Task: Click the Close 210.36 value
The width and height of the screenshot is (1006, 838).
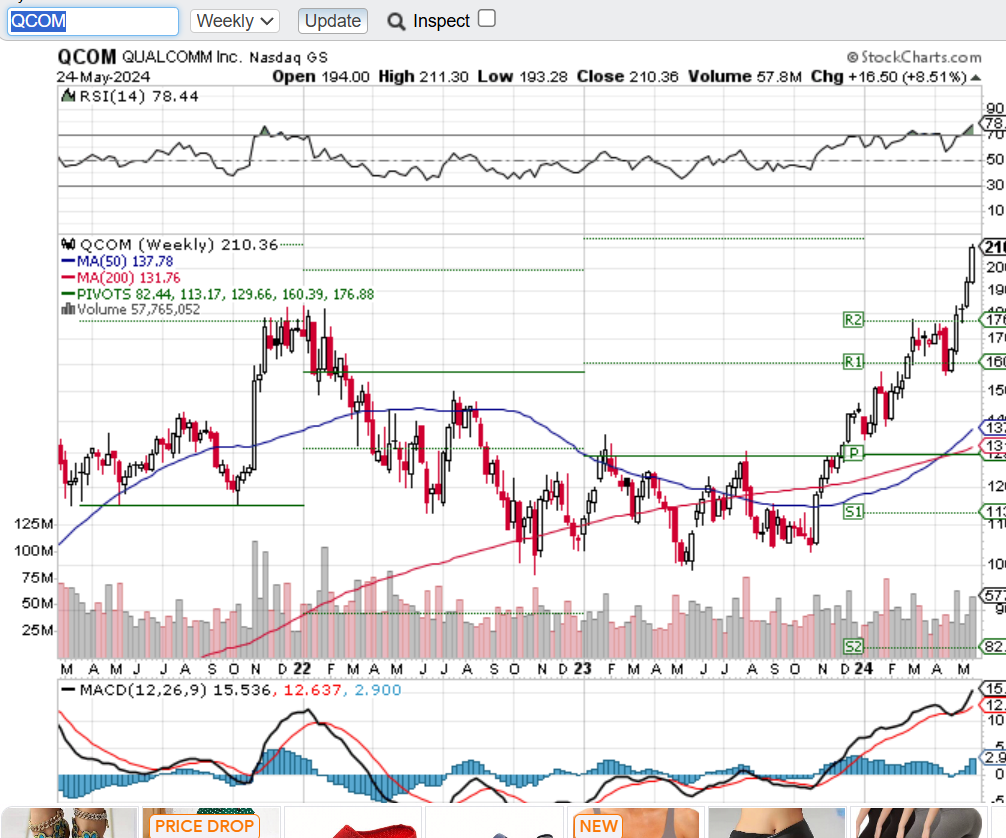Action: point(627,77)
